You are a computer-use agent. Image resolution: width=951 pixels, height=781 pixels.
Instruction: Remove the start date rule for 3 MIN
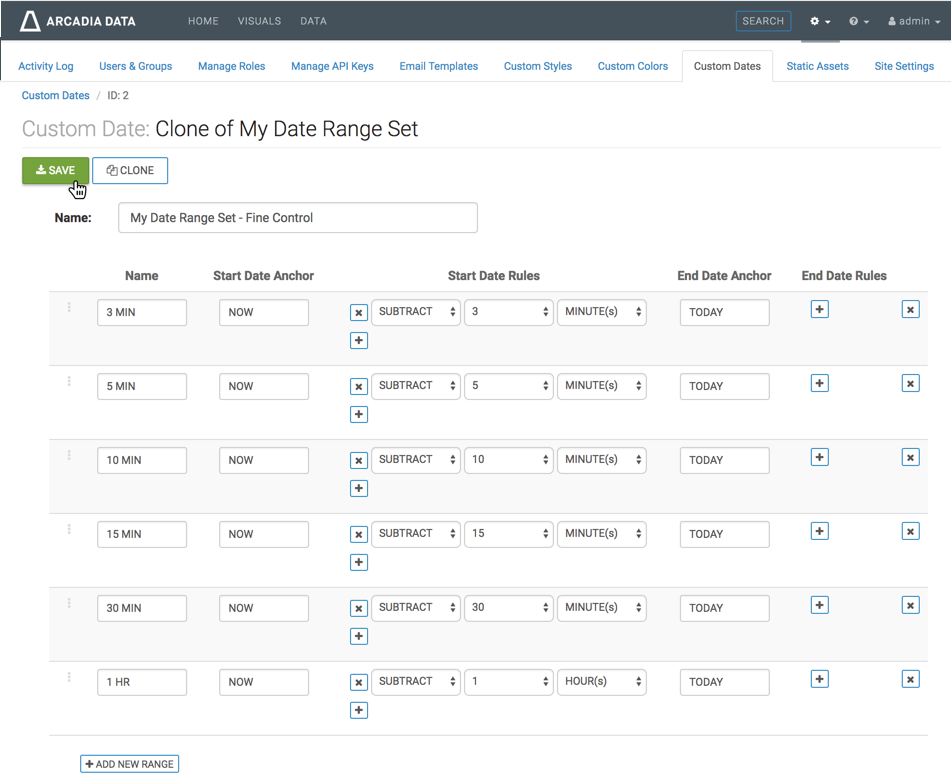point(358,313)
